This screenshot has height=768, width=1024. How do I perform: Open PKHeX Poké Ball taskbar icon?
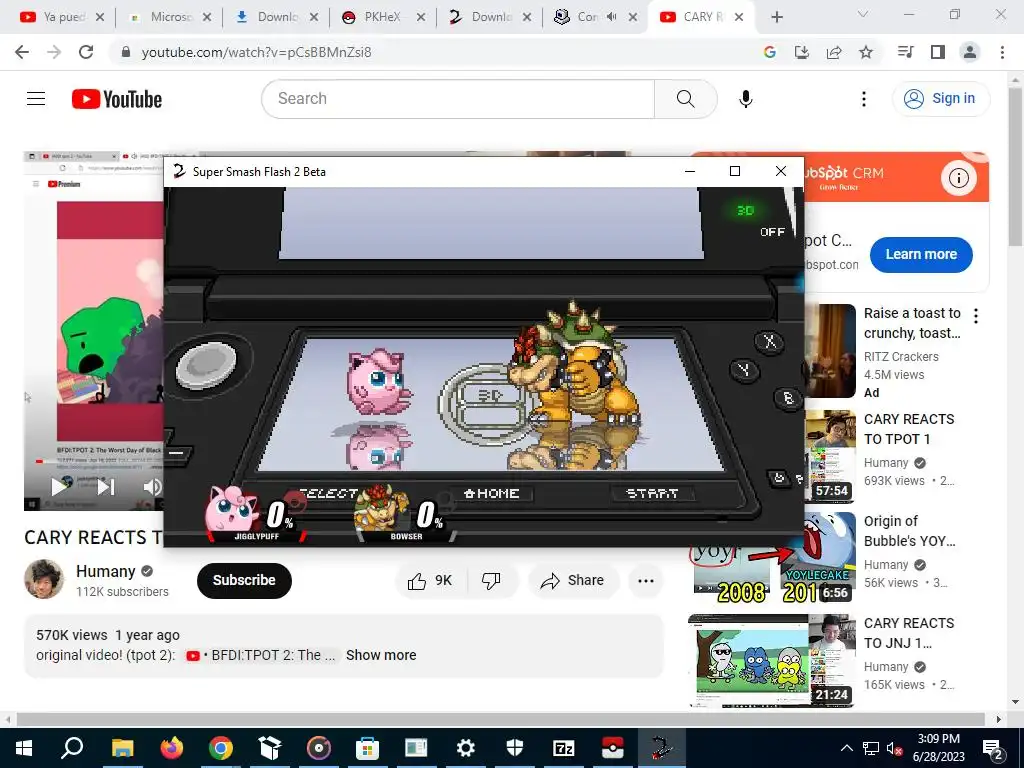tap(612, 748)
